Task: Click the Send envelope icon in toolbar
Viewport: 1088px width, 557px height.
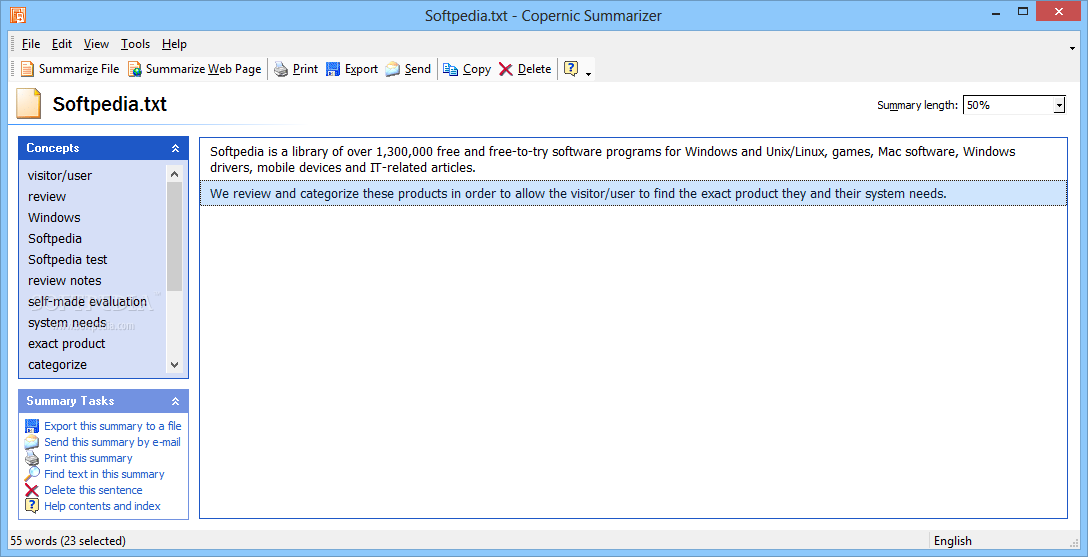Action: pyautogui.click(x=393, y=69)
